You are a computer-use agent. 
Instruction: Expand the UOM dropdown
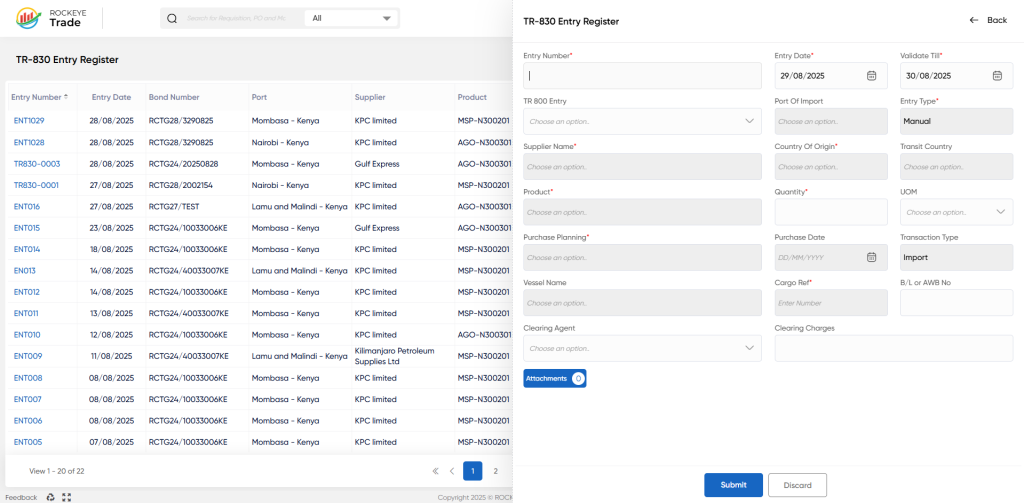coord(957,212)
